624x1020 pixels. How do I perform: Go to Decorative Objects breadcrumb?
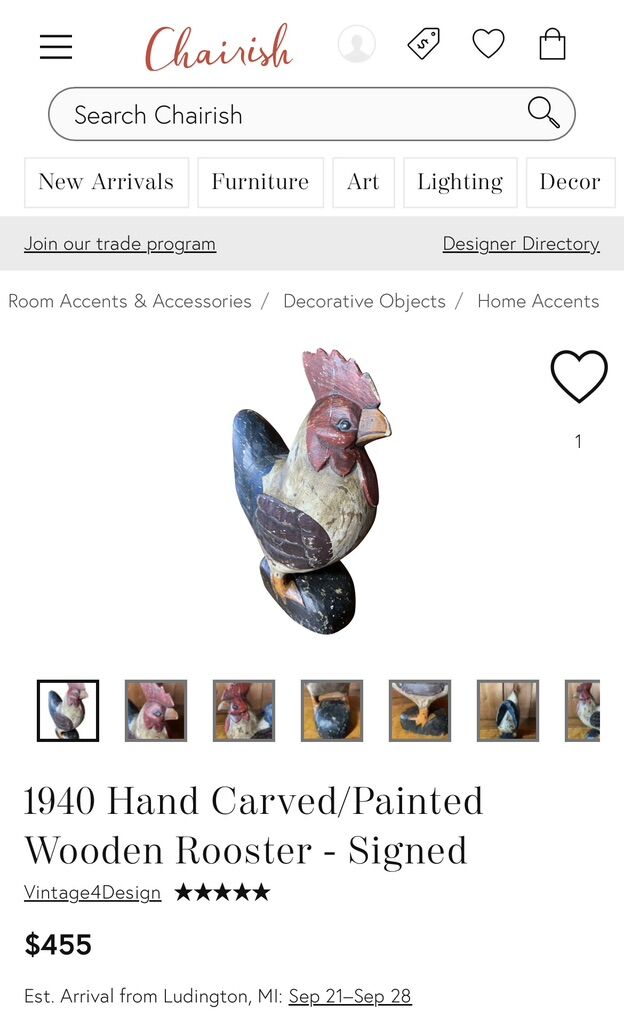[364, 301]
